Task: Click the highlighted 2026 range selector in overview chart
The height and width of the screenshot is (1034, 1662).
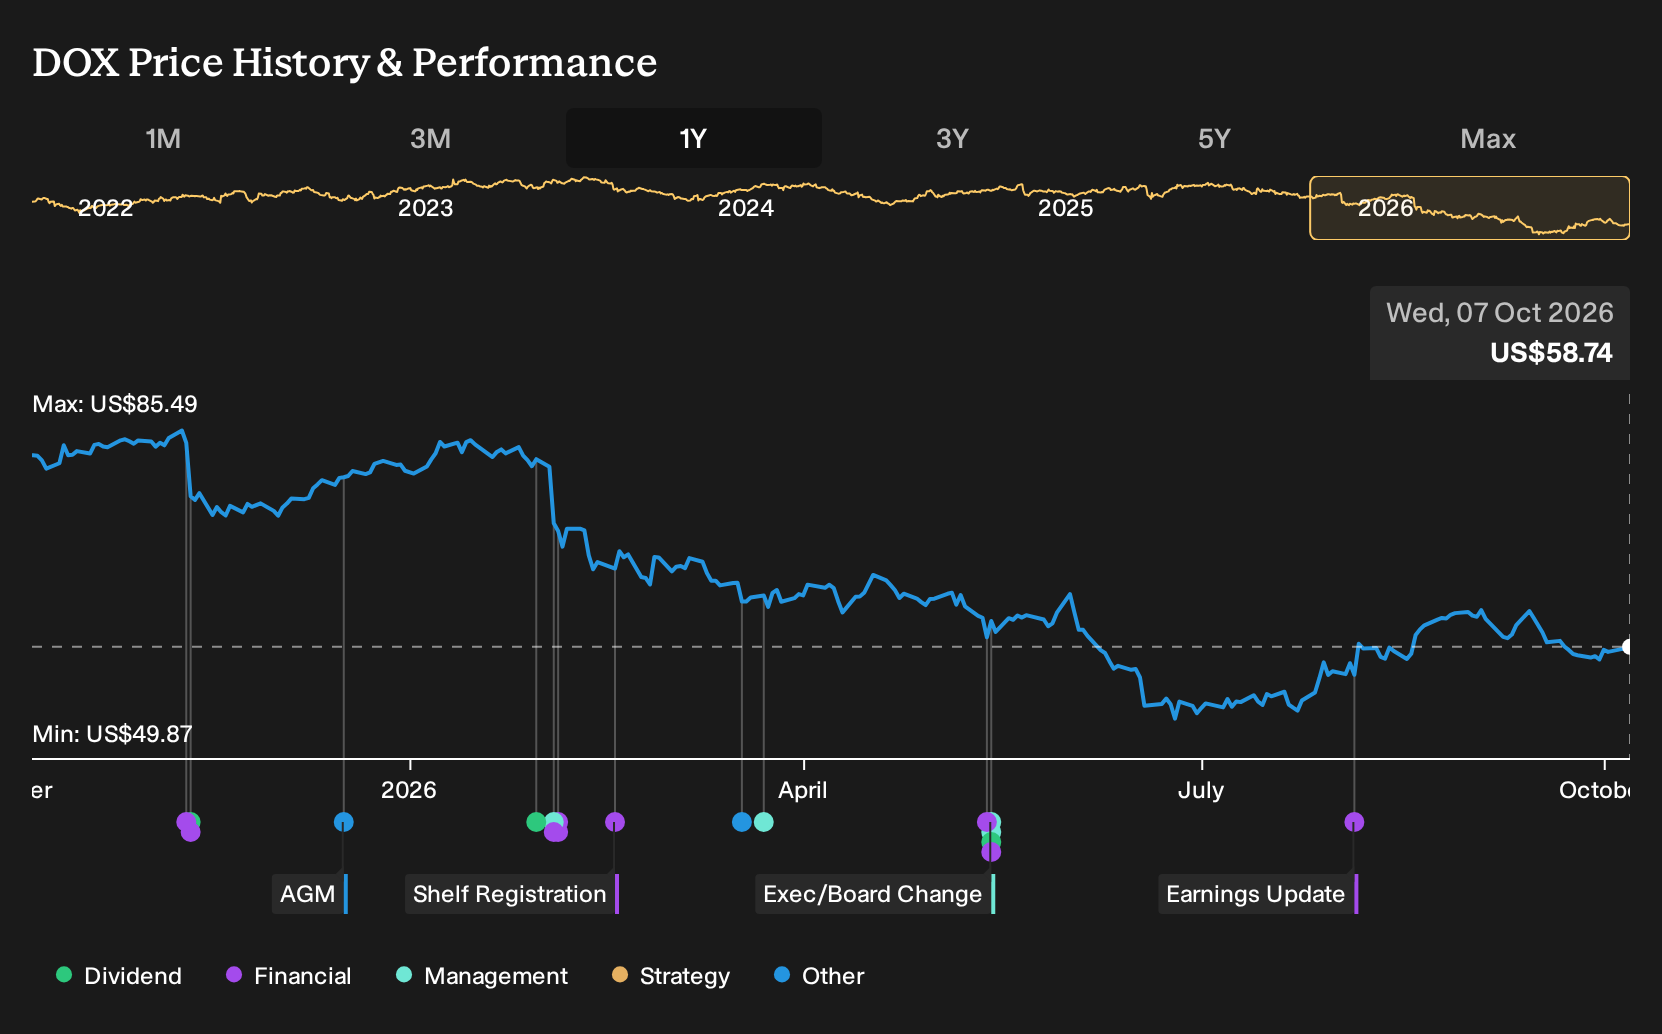Action: (1470, 208)
